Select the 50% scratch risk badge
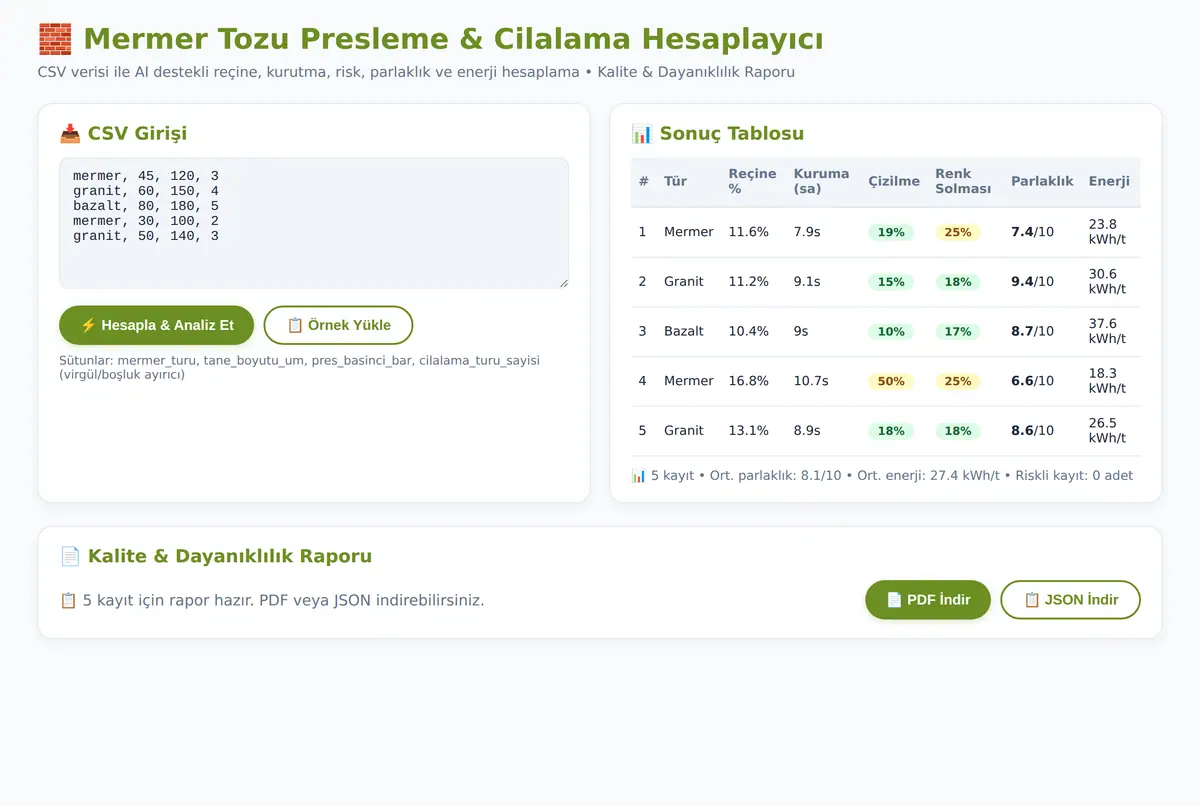1200x806 pixels. point(891,381)
